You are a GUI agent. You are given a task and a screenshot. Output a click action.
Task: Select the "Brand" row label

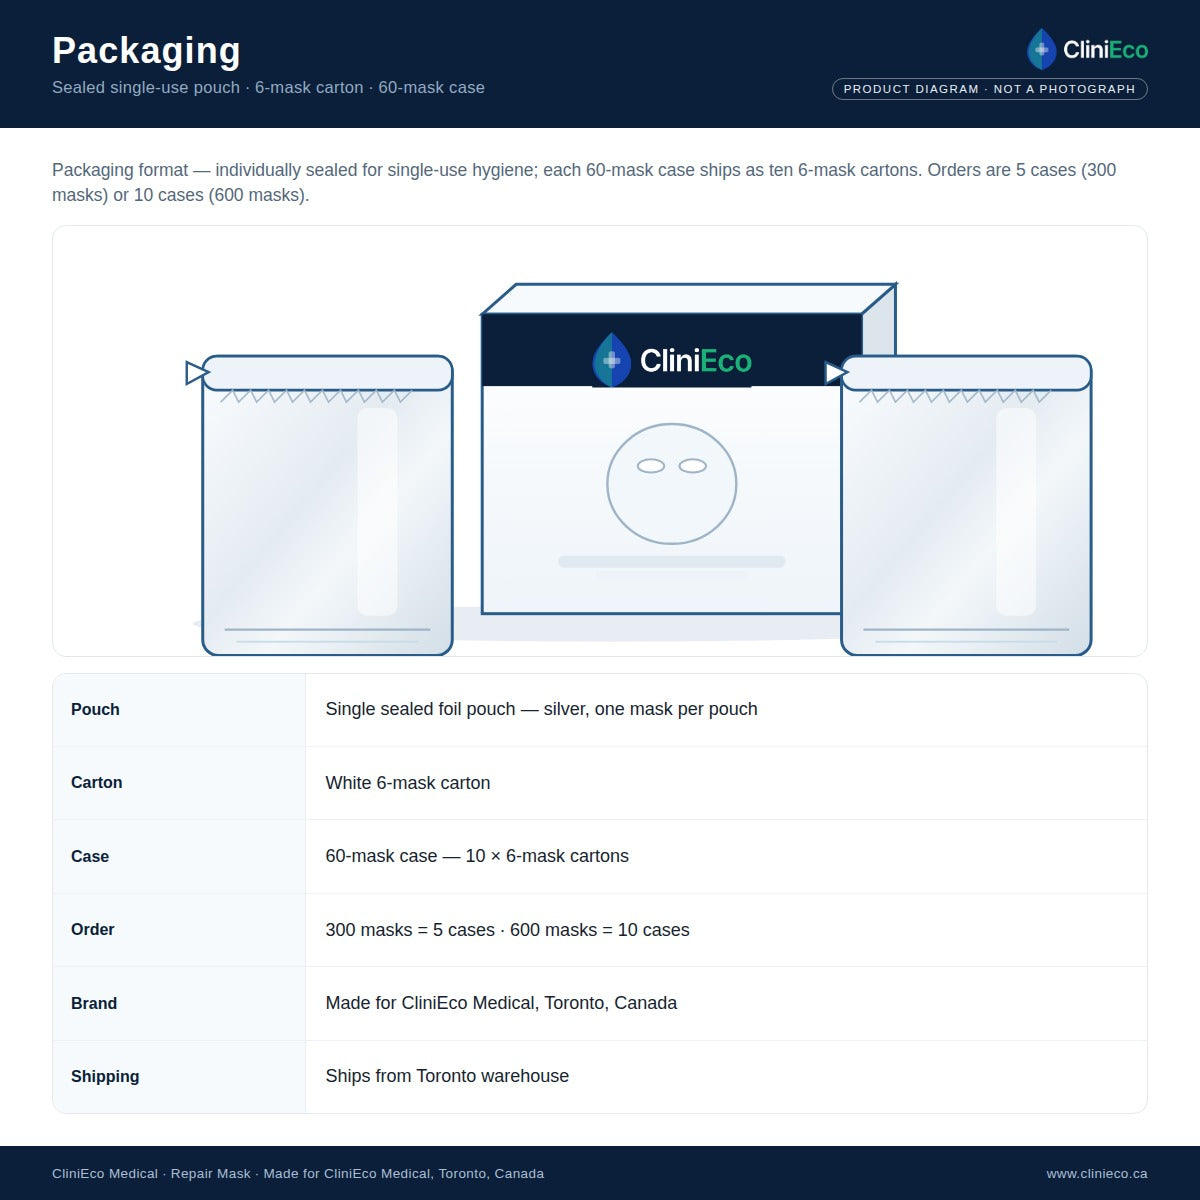pos(94,1003)
